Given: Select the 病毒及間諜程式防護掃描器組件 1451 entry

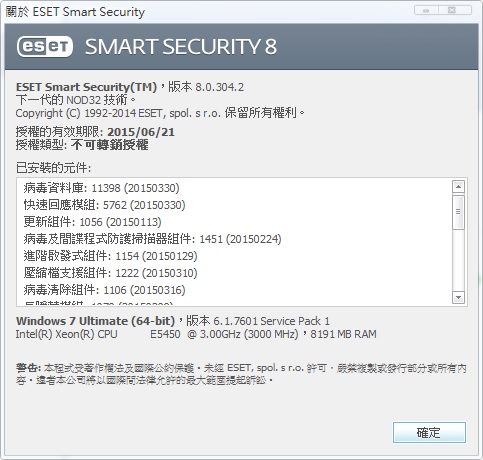Looking at the screenshot, I should click(152, 239).
